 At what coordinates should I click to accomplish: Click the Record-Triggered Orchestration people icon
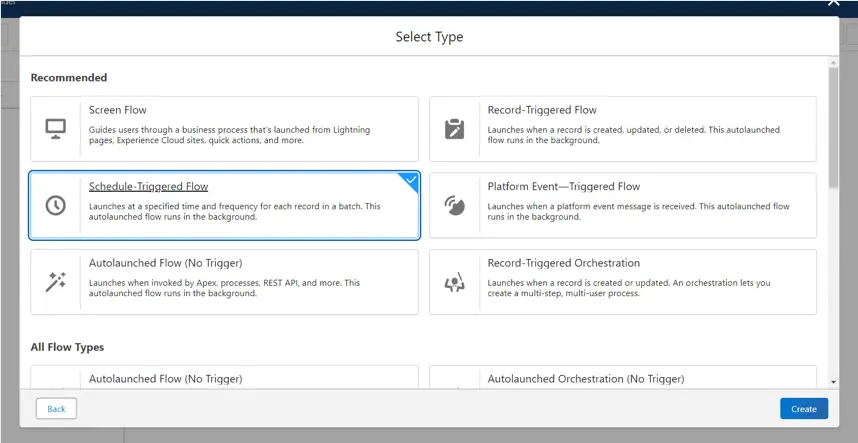(x=454, y=282)
